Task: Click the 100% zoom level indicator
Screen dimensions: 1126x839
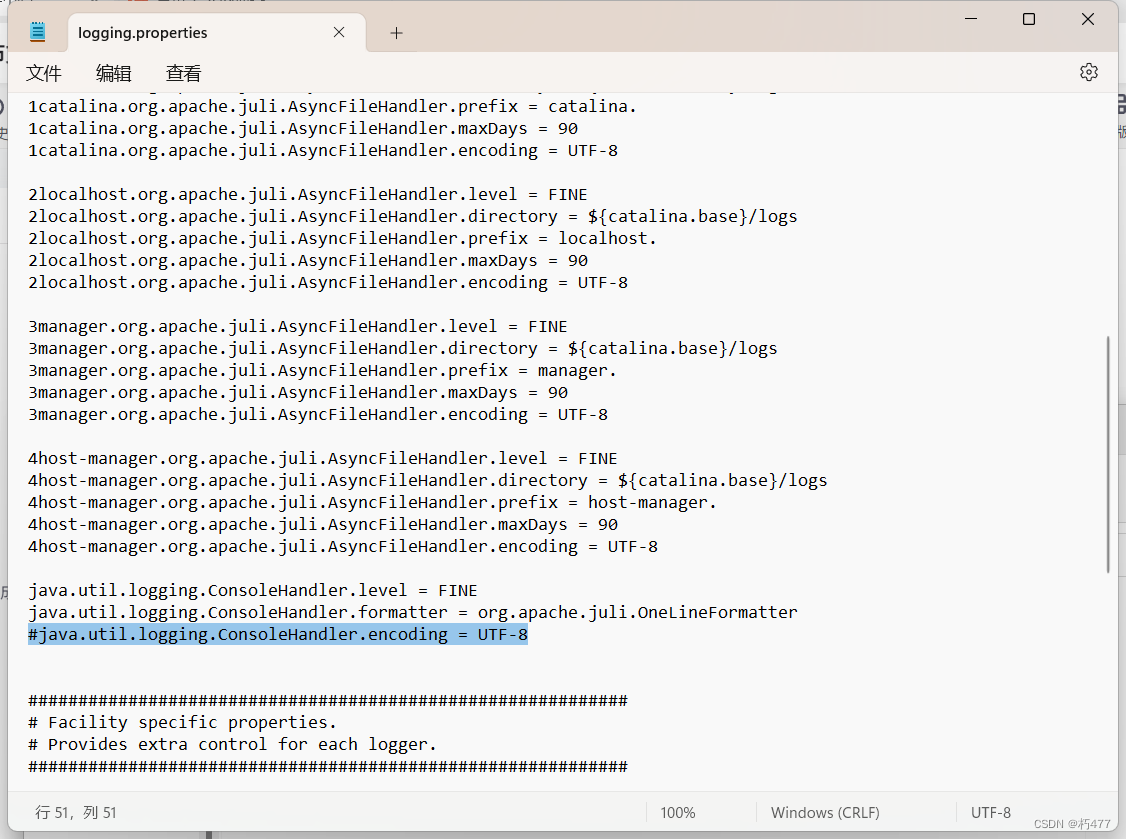Action: 678,812
